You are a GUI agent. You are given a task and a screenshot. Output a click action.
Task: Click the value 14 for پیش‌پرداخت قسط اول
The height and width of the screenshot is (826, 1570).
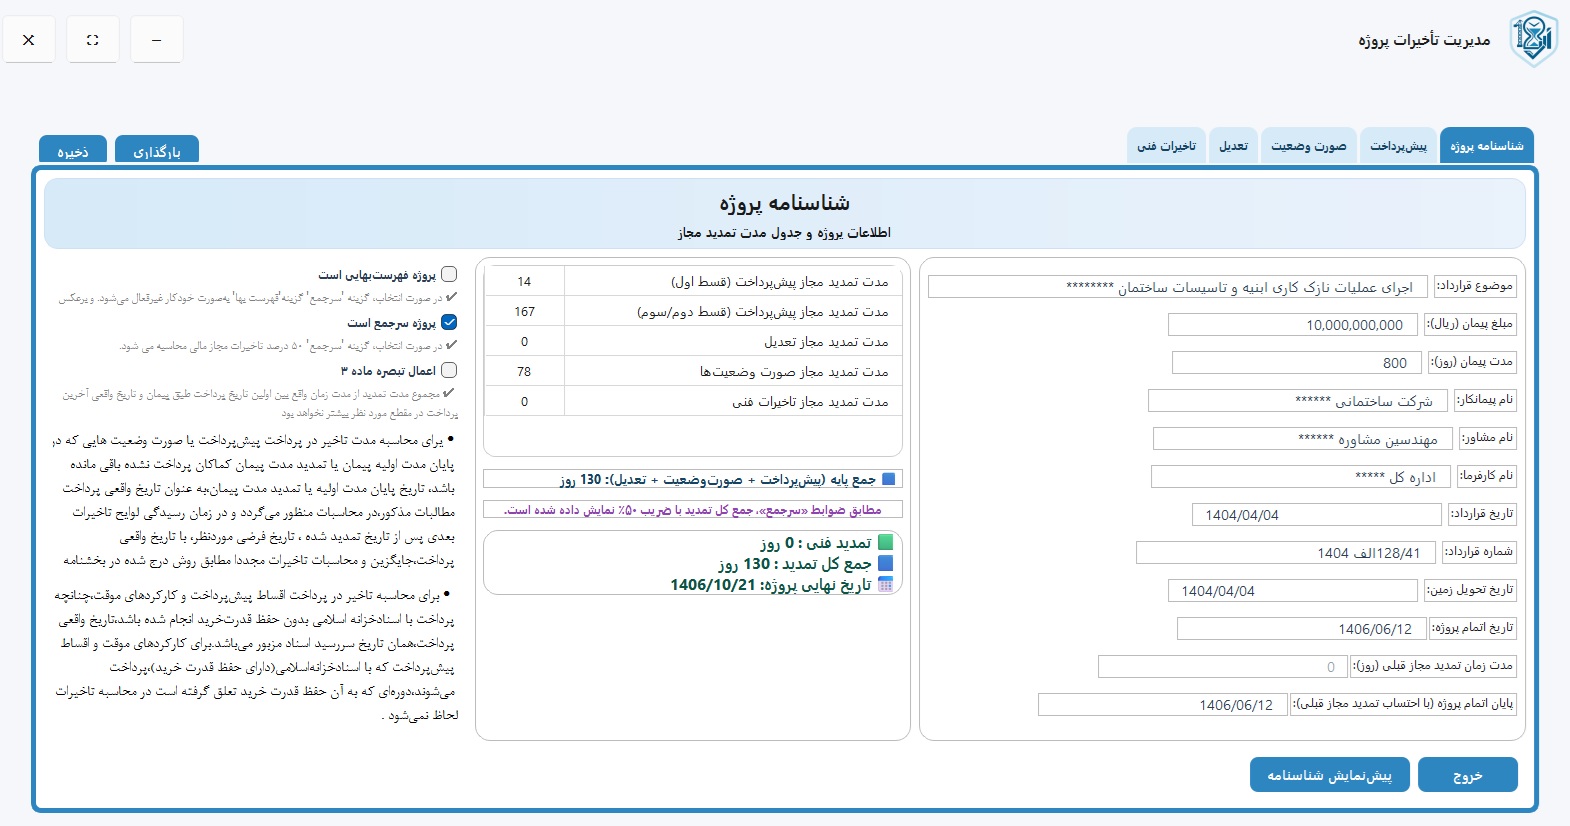point(524,282)
